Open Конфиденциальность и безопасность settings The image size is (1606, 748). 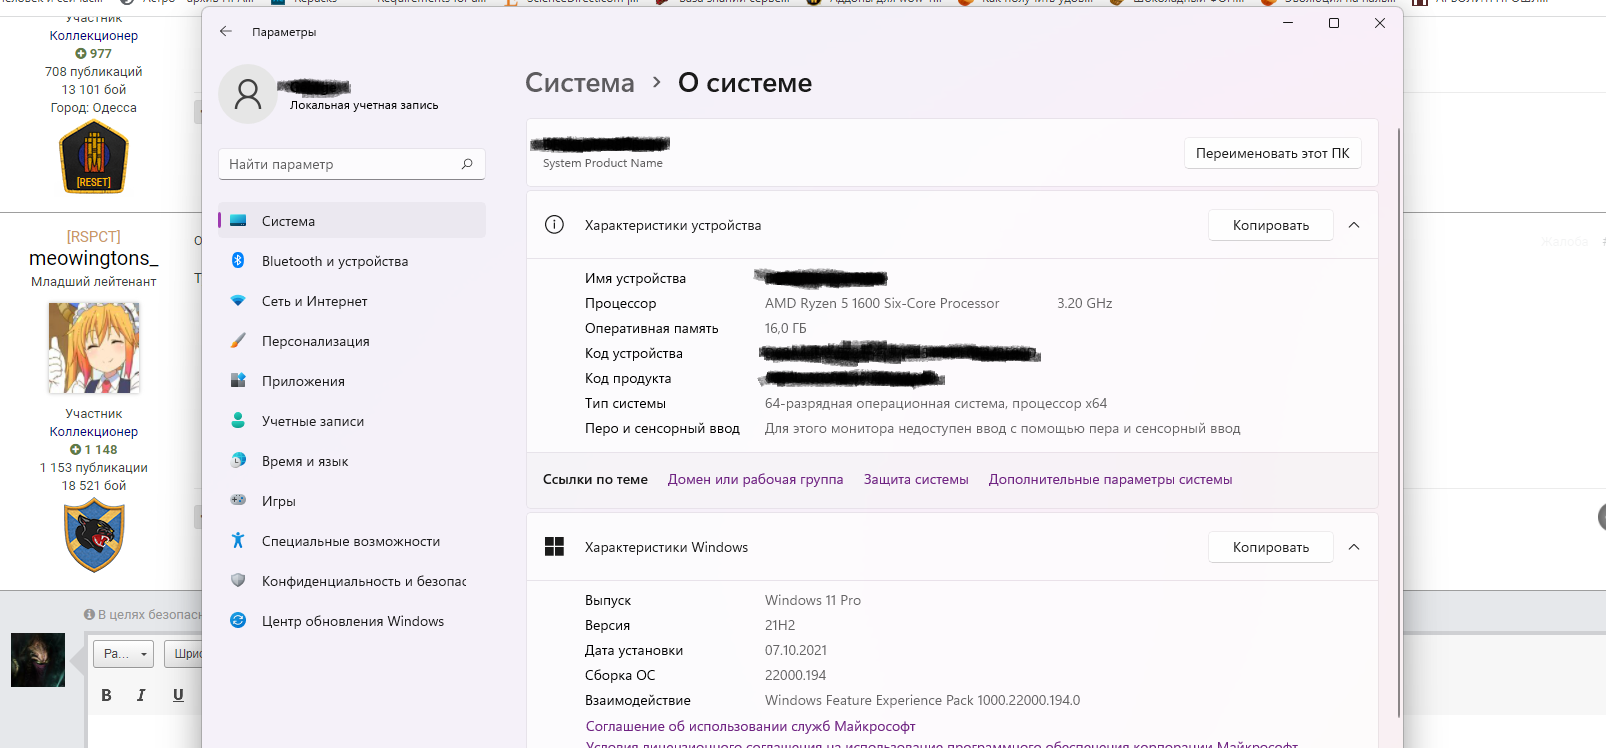click(352, 581)
